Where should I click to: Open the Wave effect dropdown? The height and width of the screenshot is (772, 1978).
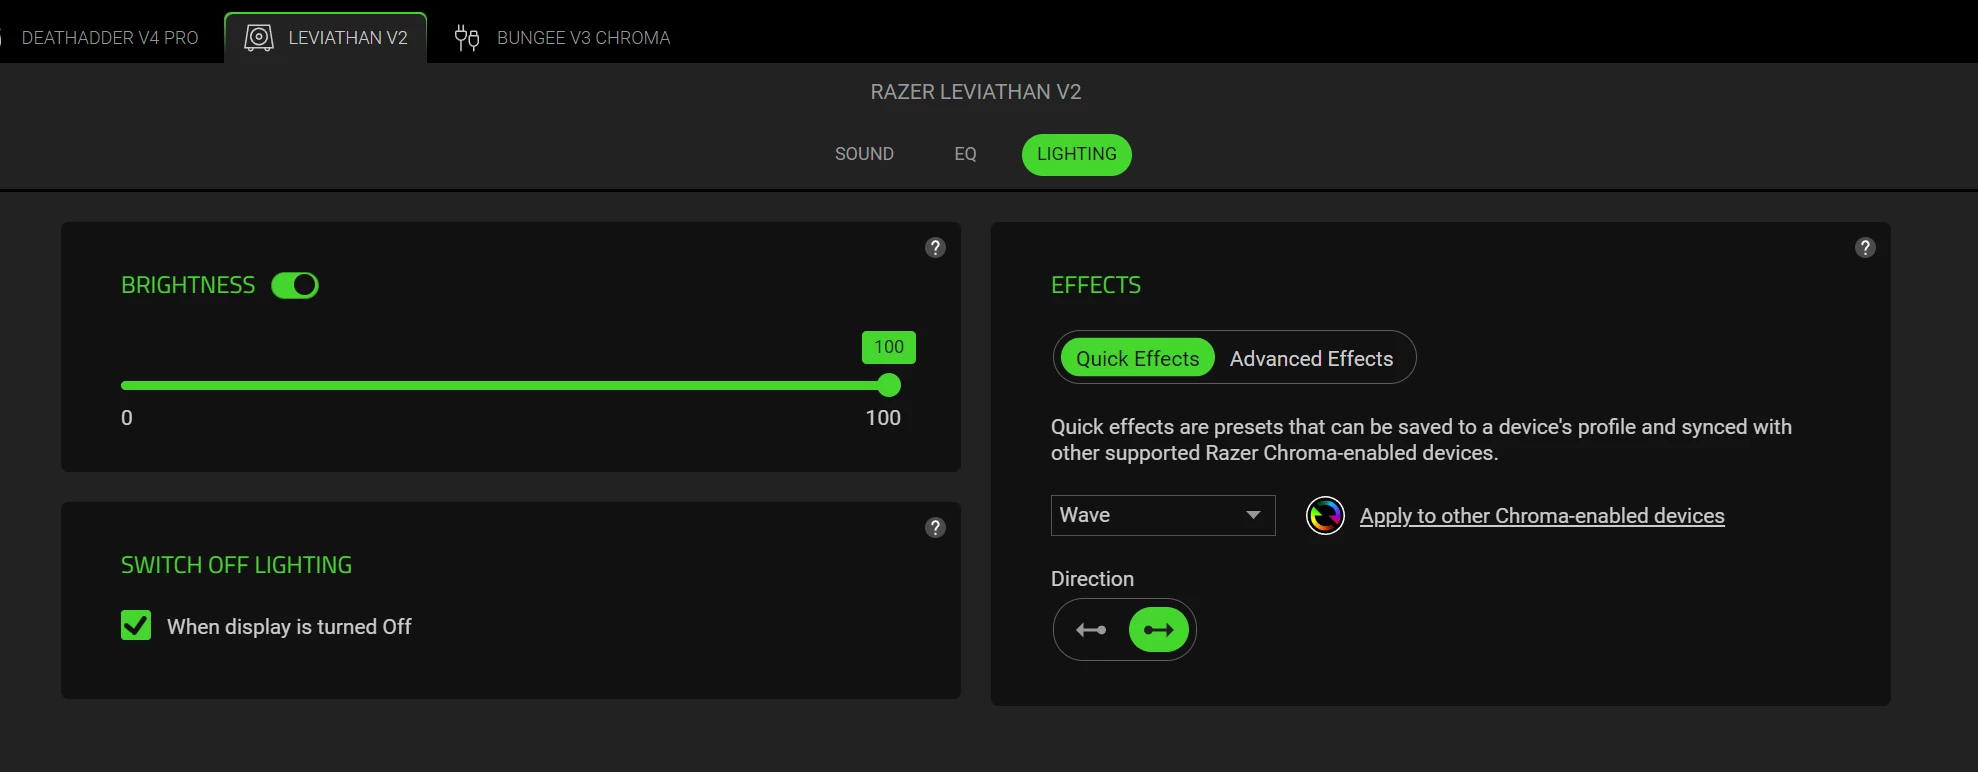[x=1163, y=515]
